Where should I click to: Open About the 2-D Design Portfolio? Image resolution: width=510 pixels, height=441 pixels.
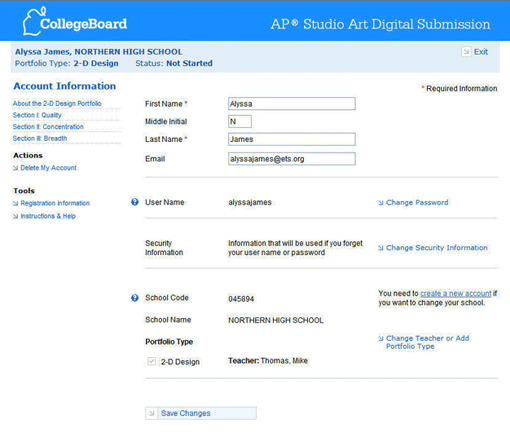pyautogui.click(x=57, y=103)
